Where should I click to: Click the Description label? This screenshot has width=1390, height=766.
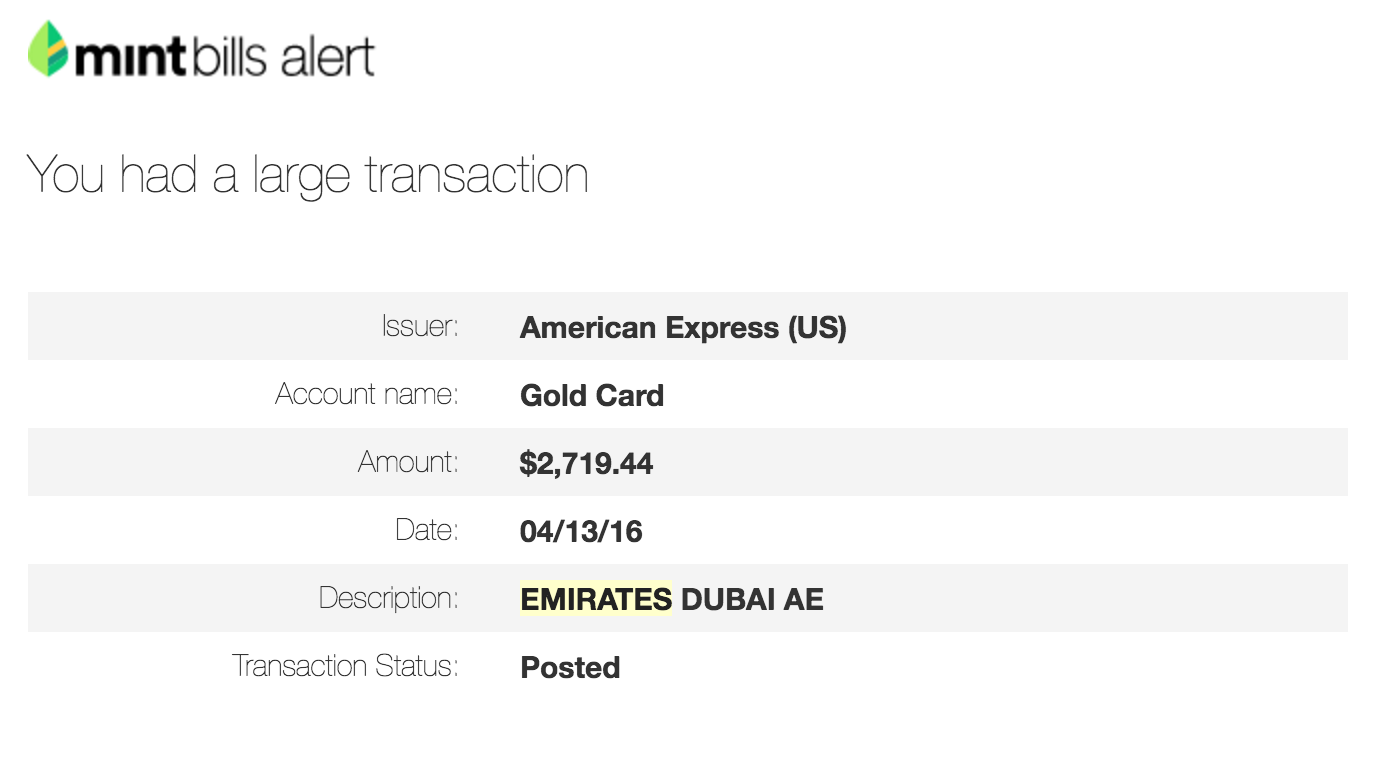[x=389, y=598]
